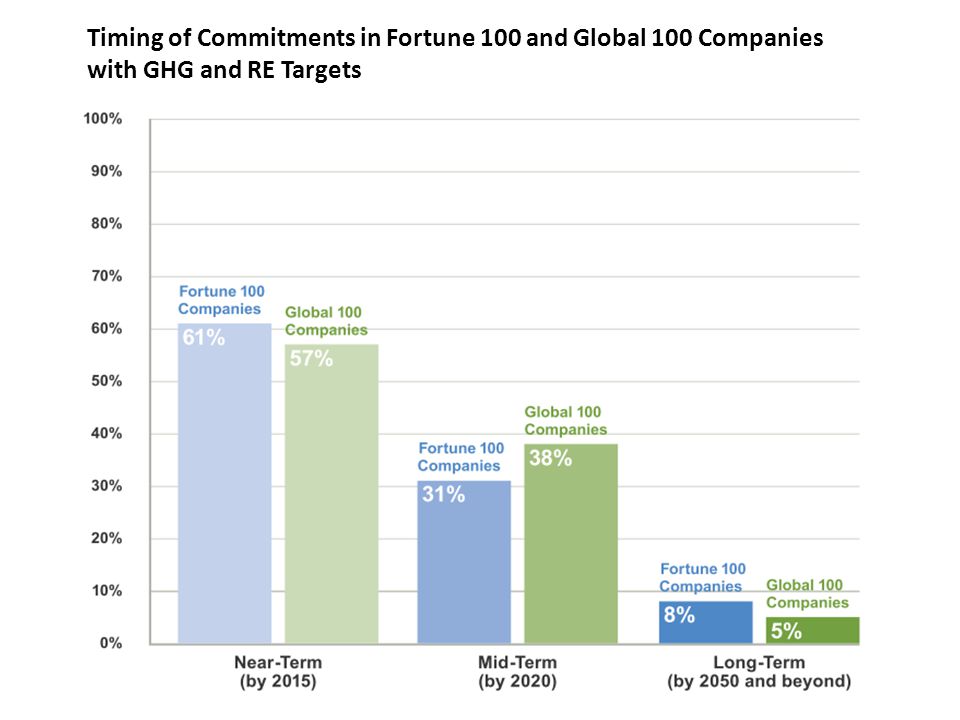Click the 90% y-axis label
960x720 pixels.
tap(107, 171)
